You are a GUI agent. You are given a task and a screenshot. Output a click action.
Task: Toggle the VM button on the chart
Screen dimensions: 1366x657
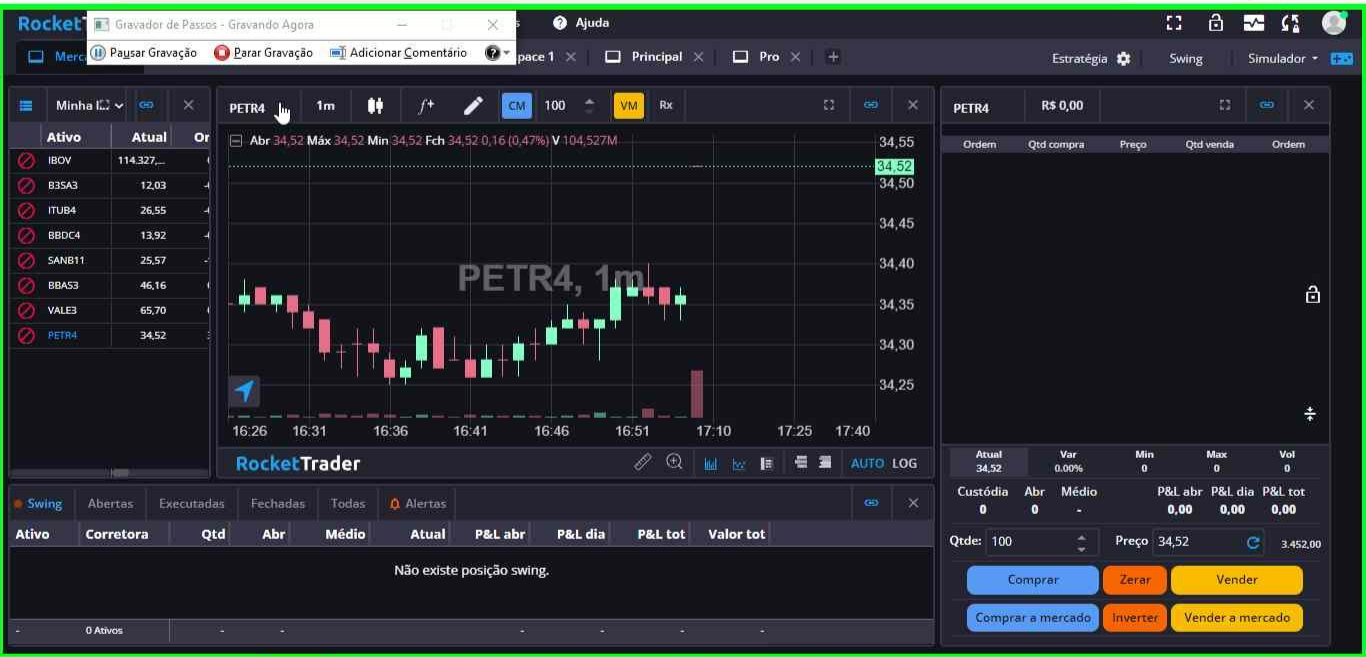click(629, 106)
